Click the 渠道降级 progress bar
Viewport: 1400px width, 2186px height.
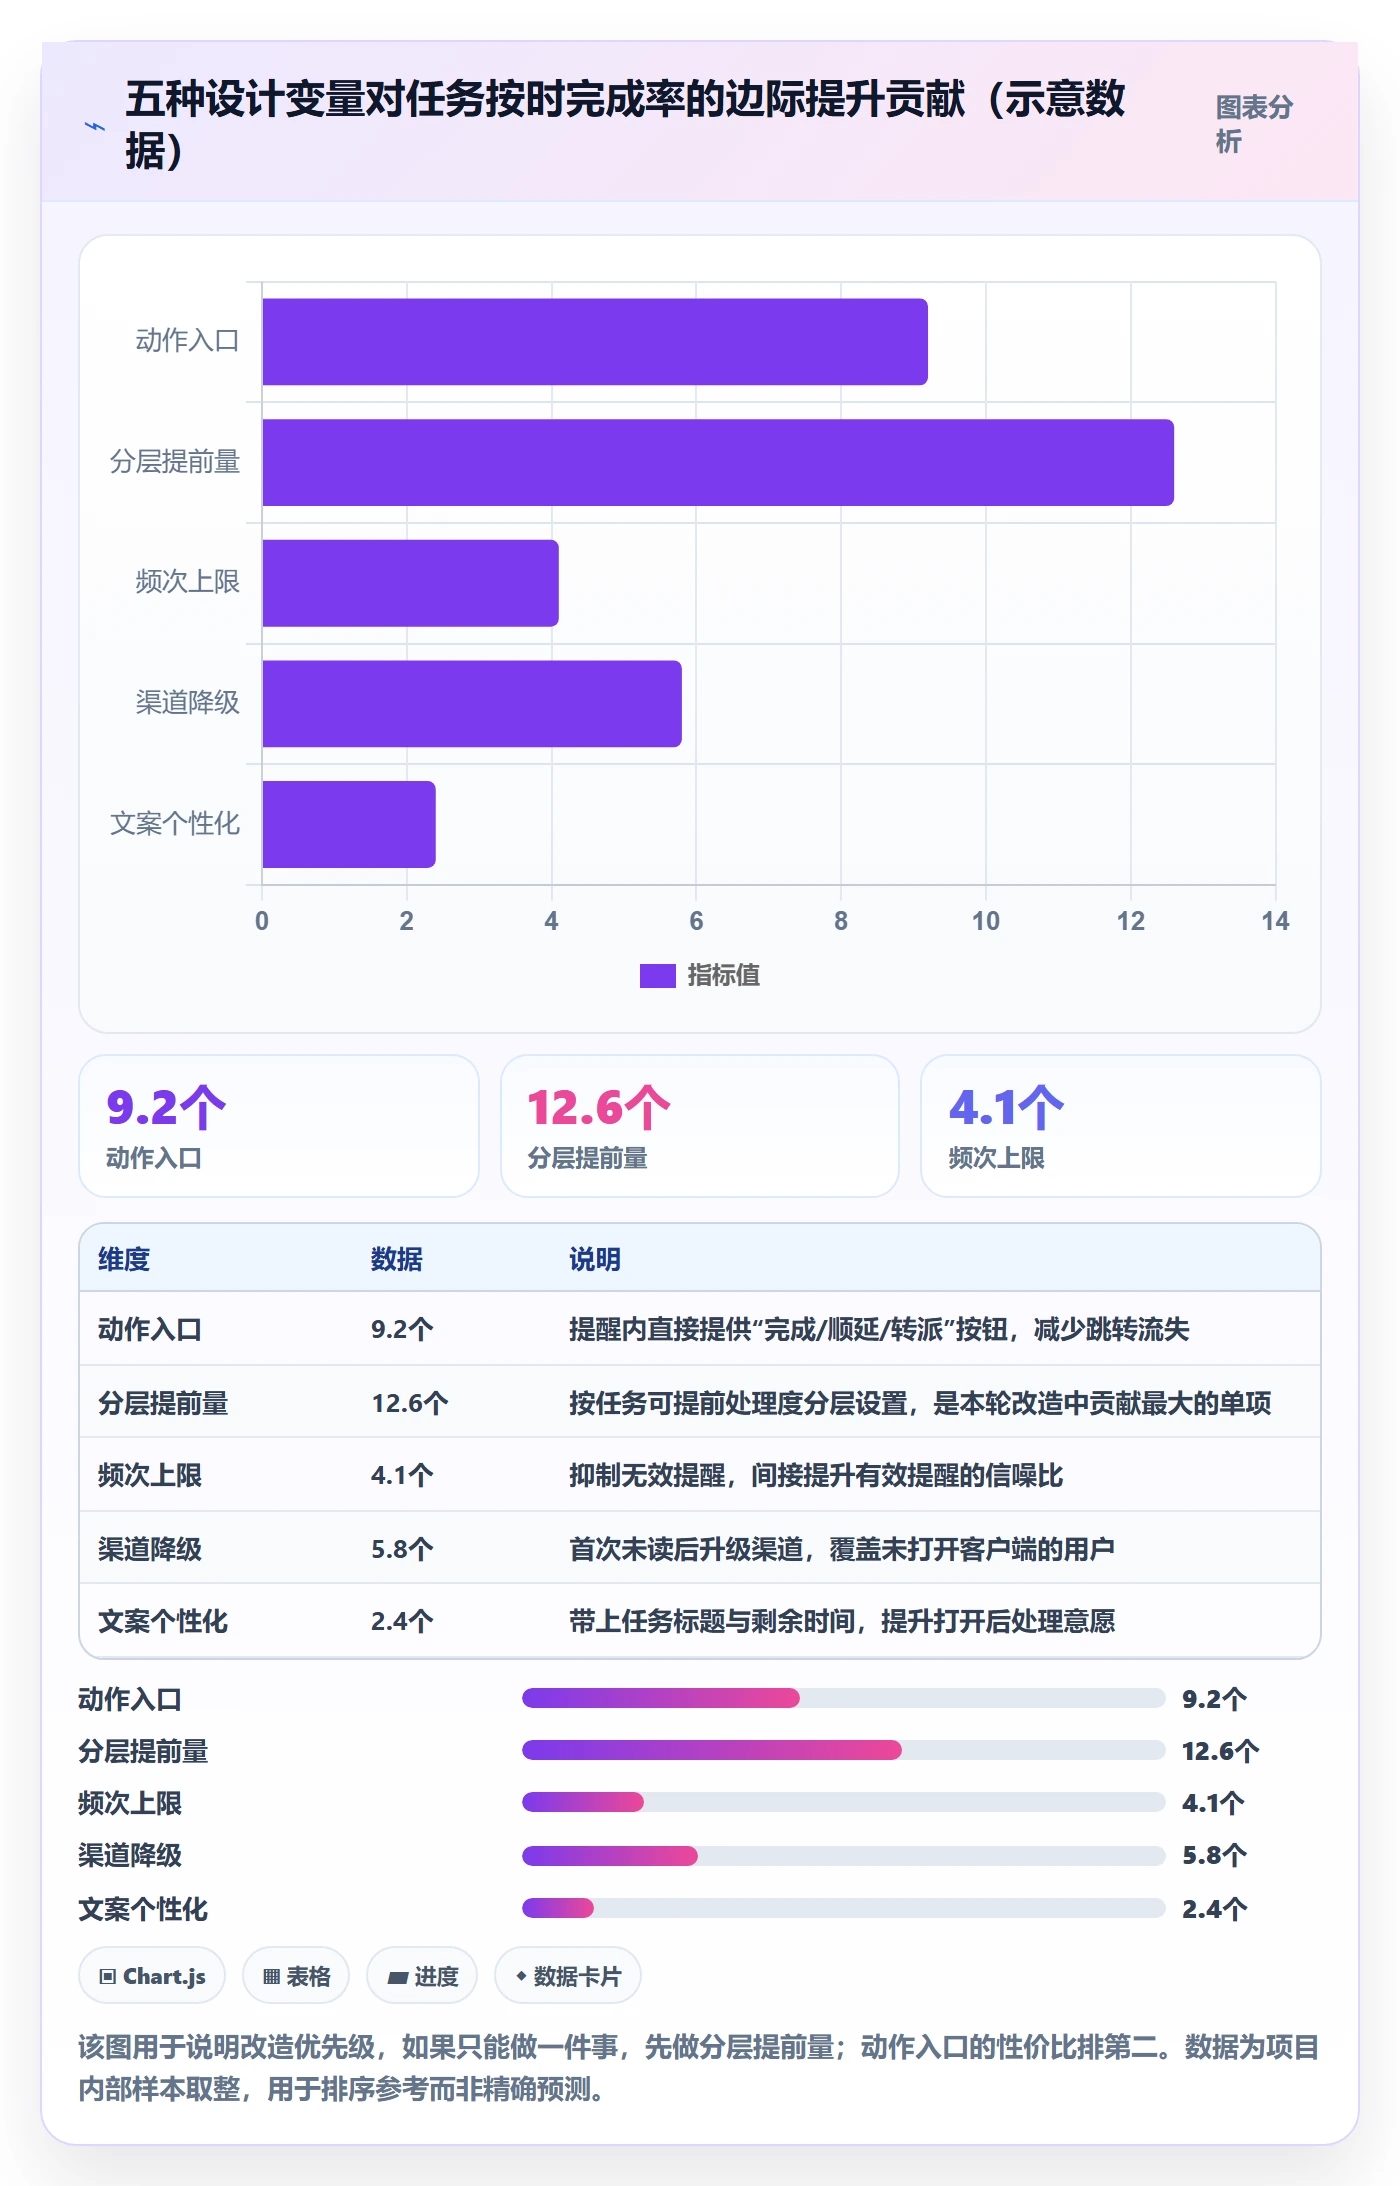click(x=843, y=1856)
